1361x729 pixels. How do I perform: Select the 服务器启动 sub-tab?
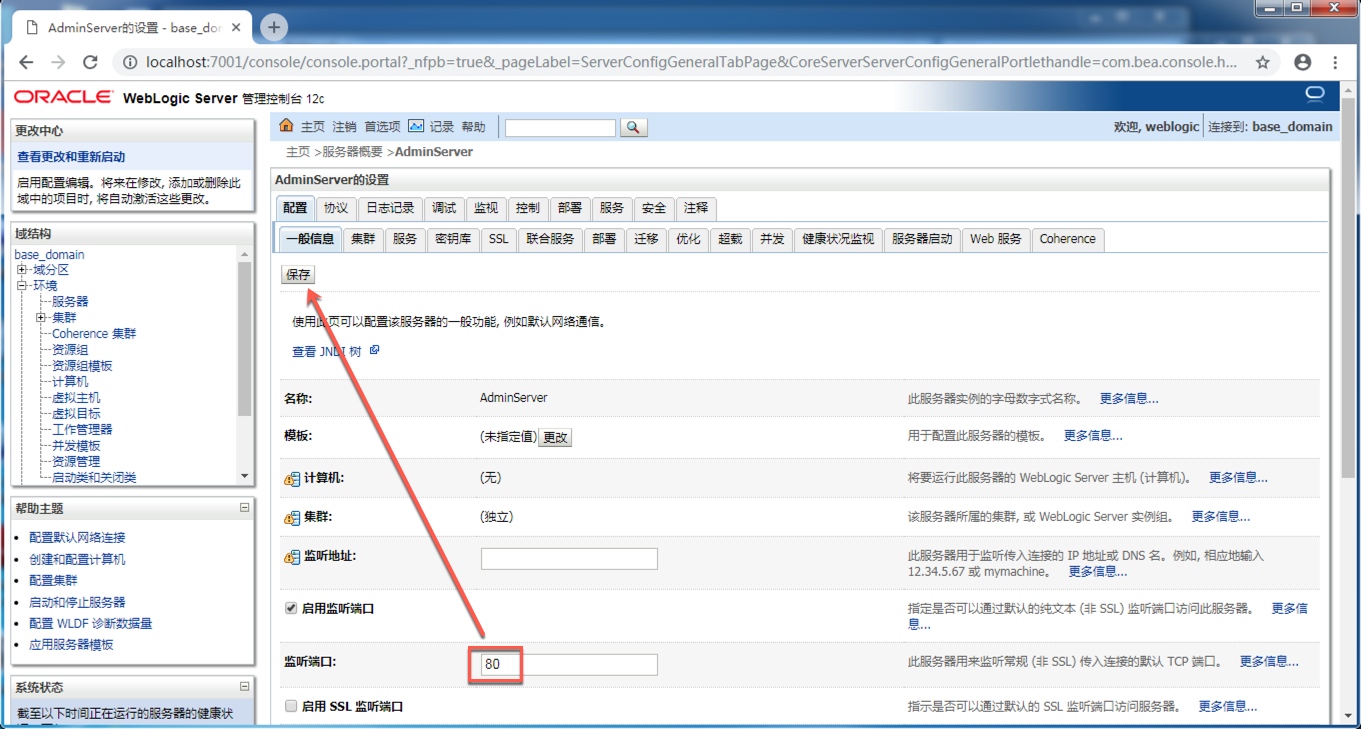click(x=922, y=239)
